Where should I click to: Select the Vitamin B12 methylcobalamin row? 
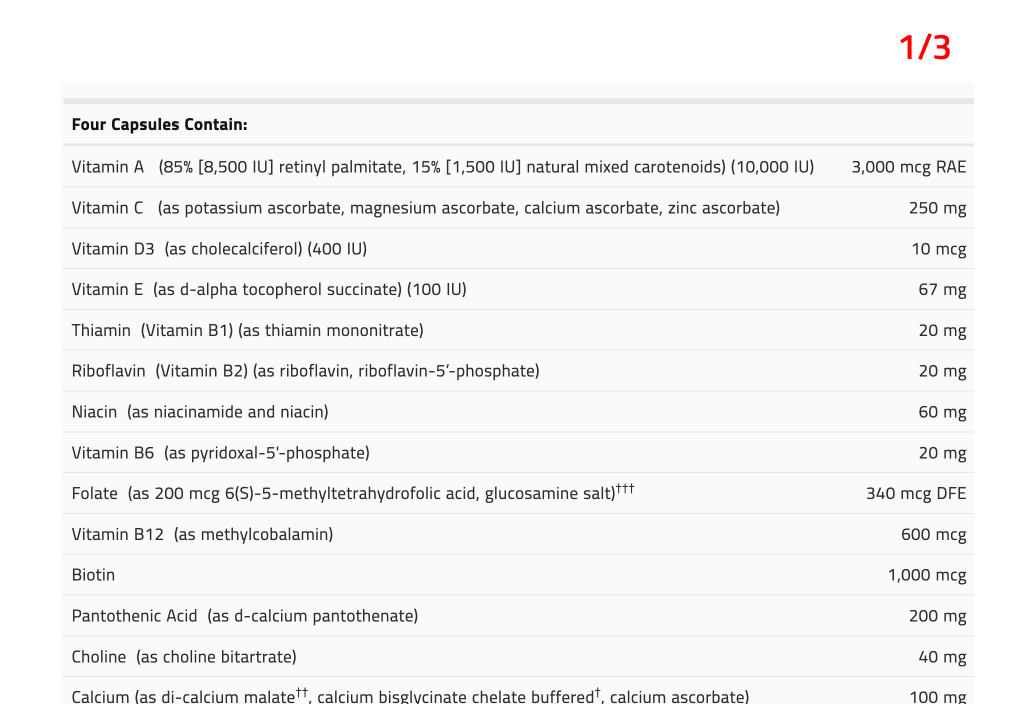point(518,534)
